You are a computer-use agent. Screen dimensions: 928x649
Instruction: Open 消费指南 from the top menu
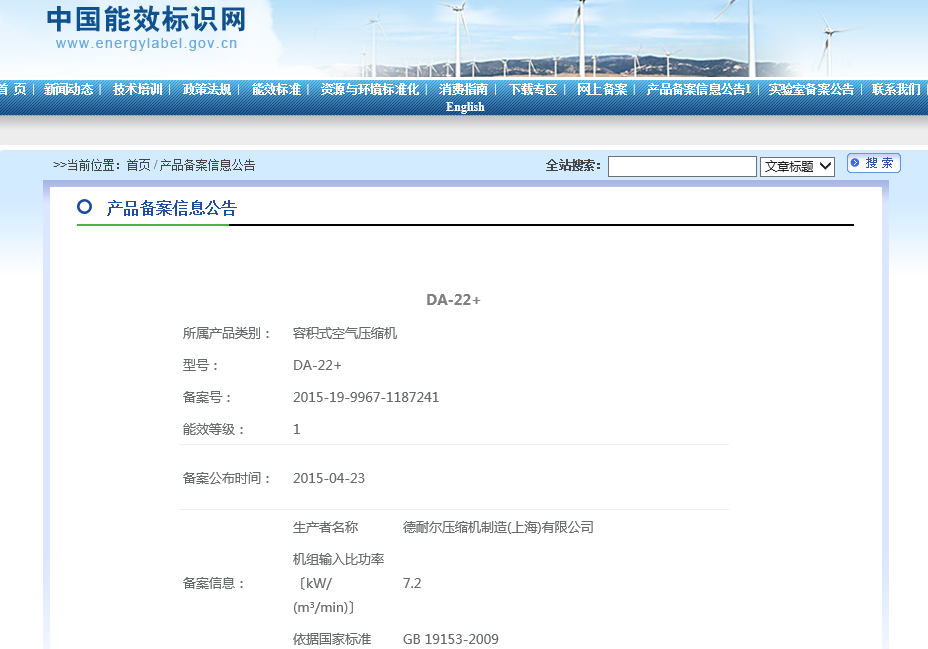tap(463, 89)
